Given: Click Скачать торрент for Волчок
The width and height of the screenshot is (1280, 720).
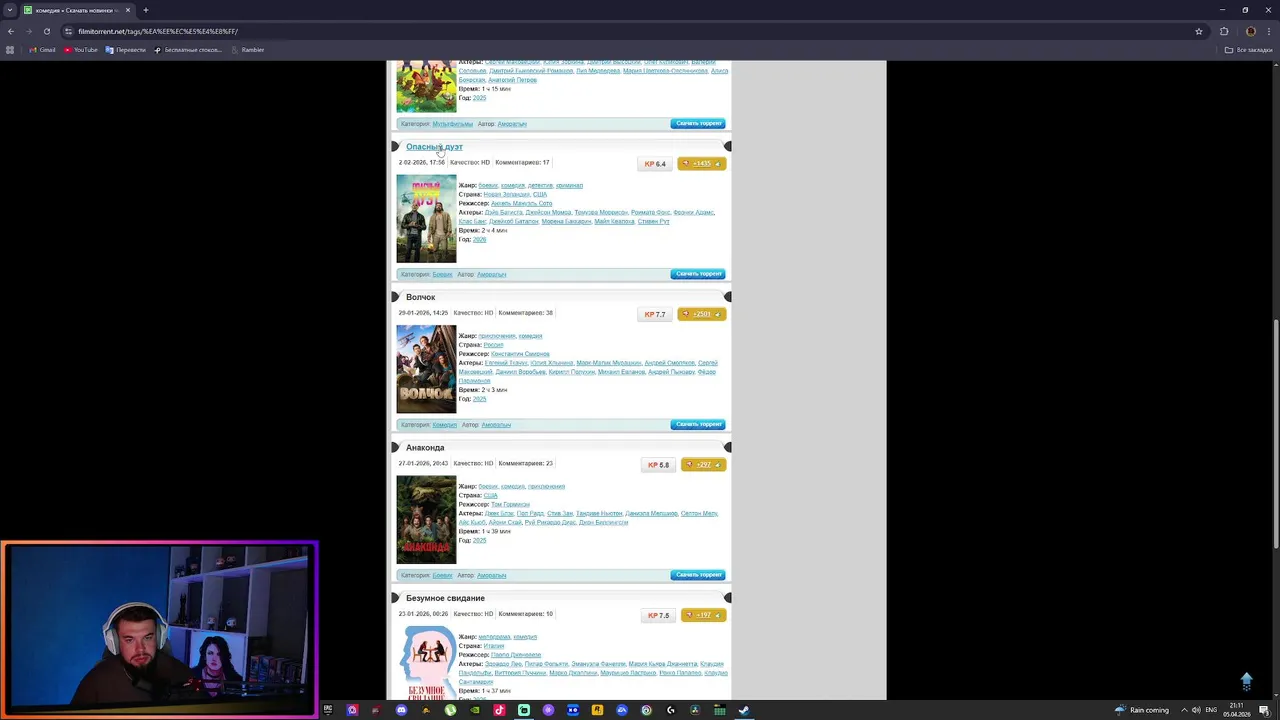Looking at the screenshot, I should click(x=698, y=424).
